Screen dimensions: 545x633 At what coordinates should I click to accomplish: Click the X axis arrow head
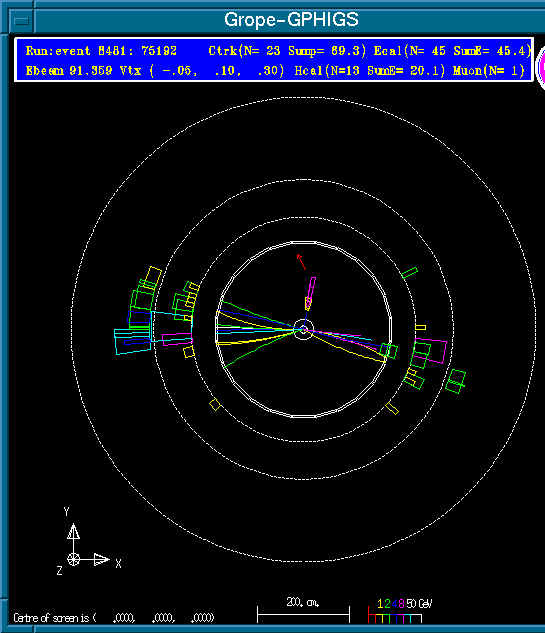101,560
